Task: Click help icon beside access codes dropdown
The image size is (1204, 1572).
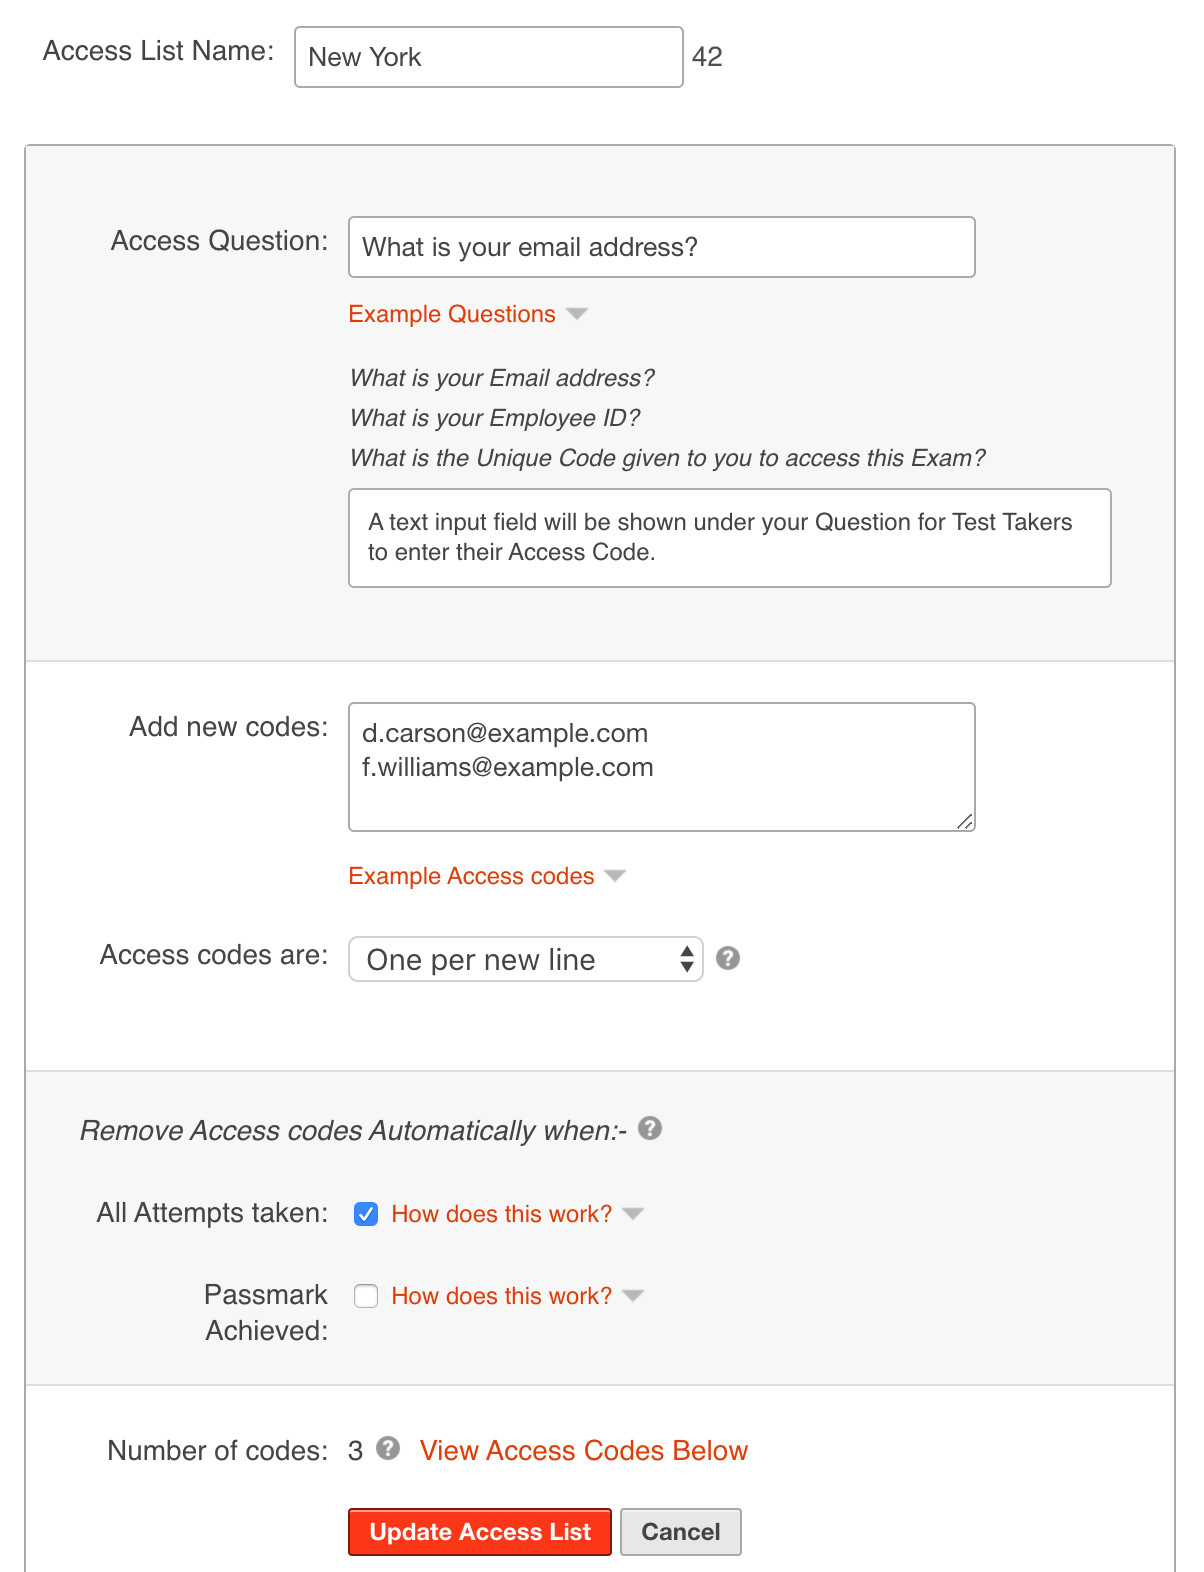Action: [x=728, y=958]
